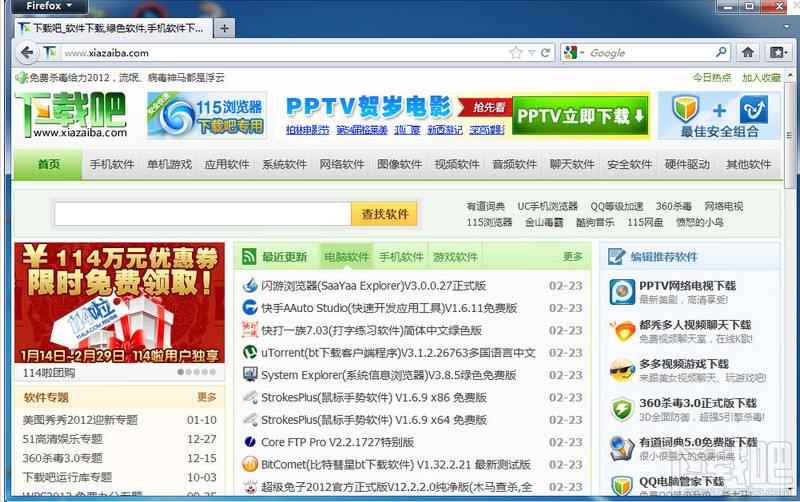Click the 都秀多人视频聊天 icon

(x=622, y=331)
